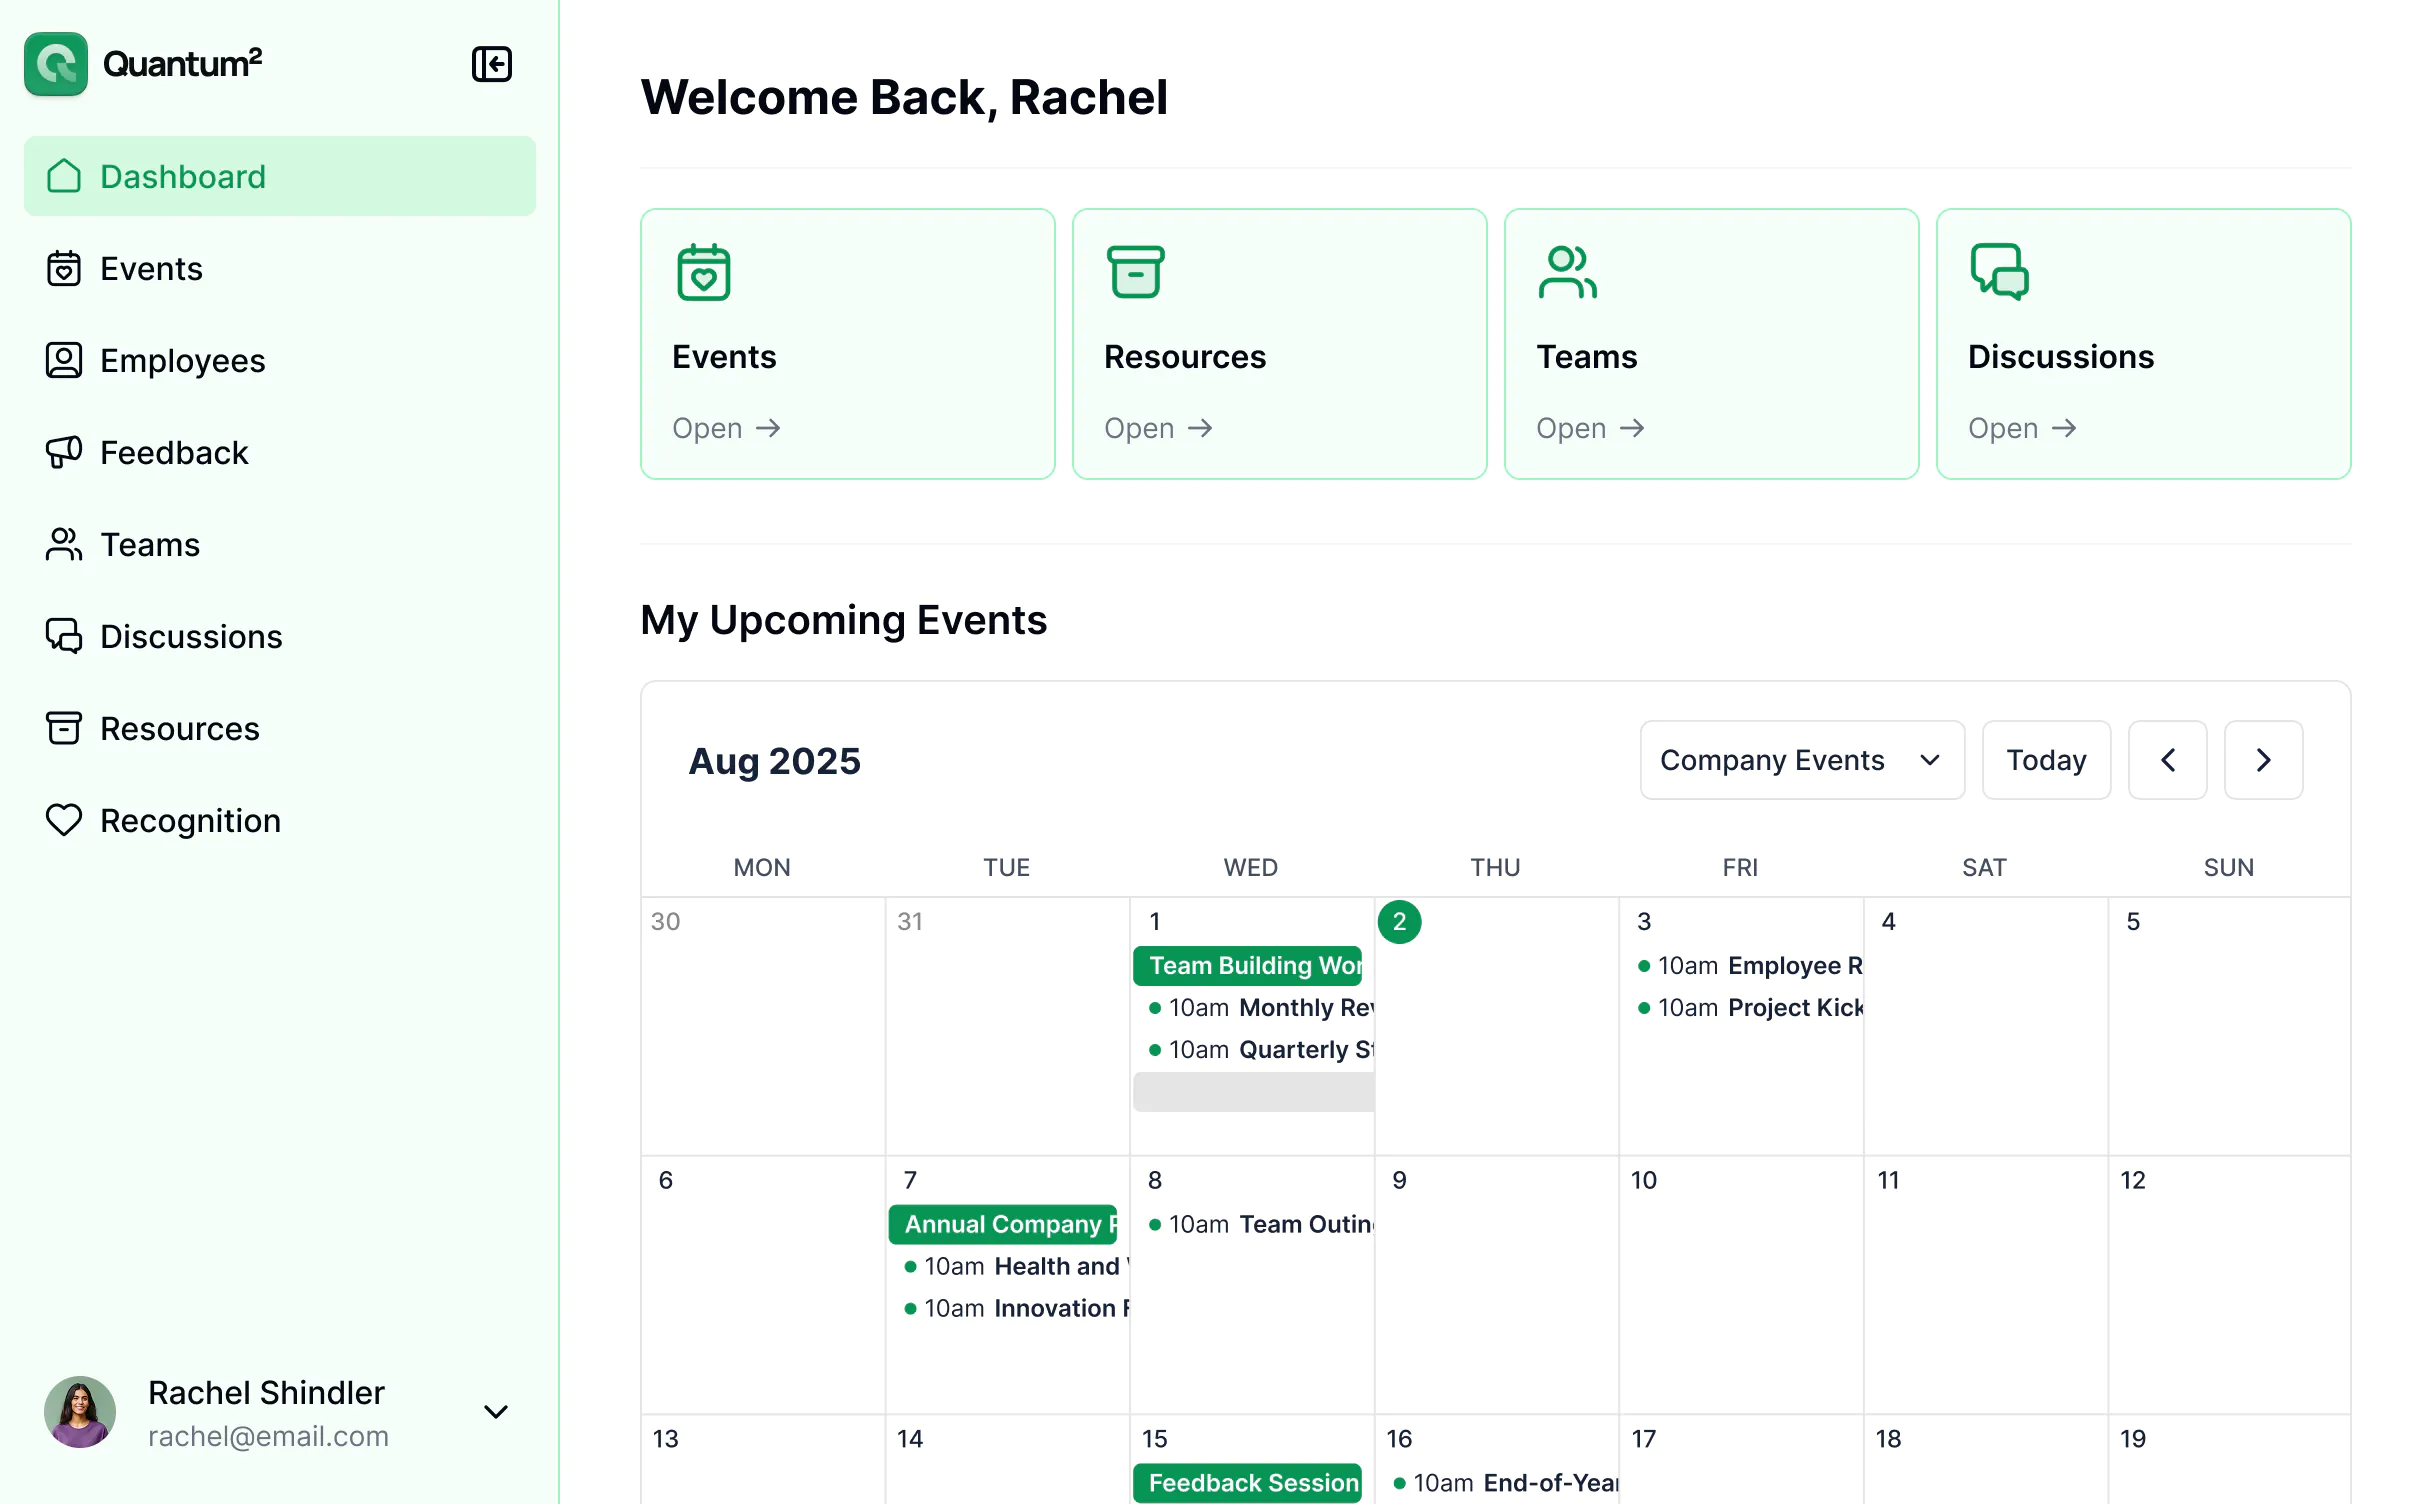This screenshot has width=2432, height=1504.
Task: Click Open link on Teams card
Action: pos(1589,428)
